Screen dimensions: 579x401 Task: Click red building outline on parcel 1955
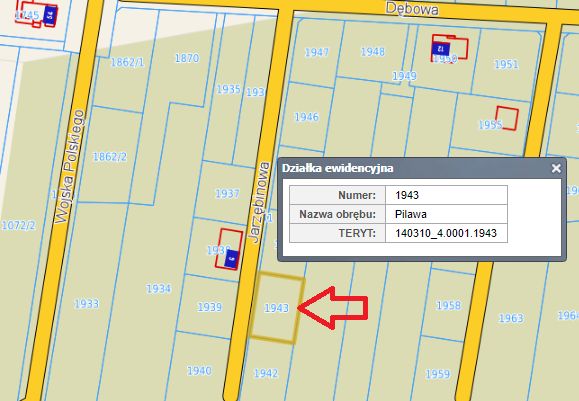coord(507,118)
